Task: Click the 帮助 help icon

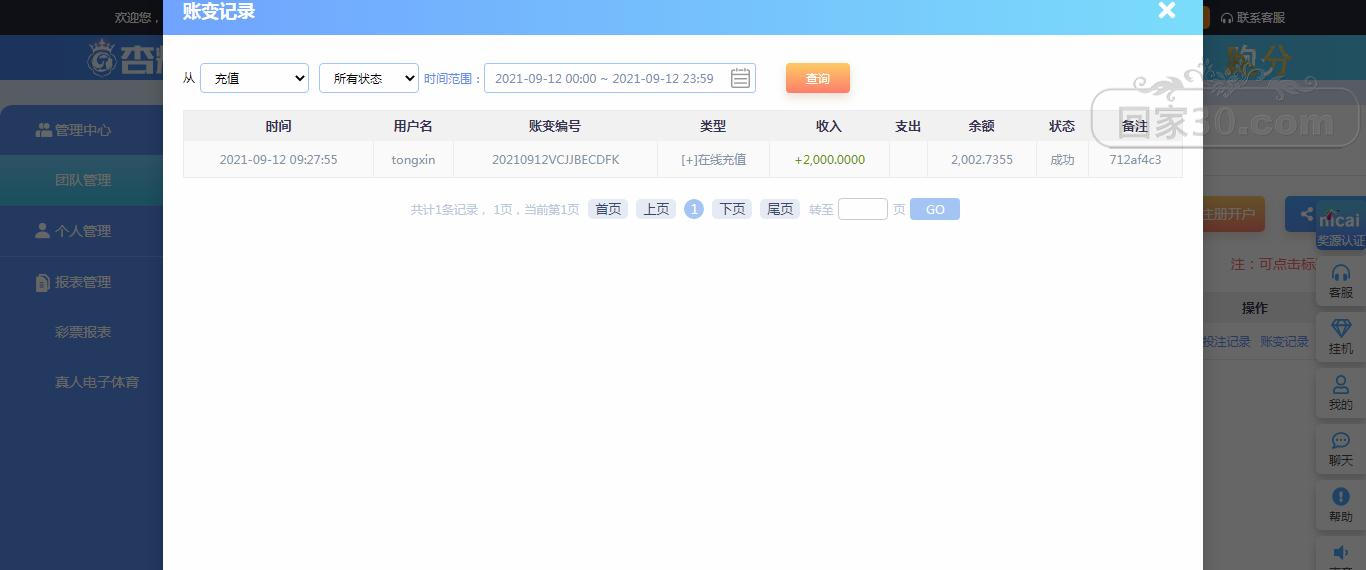Action: coord(1340,505)
